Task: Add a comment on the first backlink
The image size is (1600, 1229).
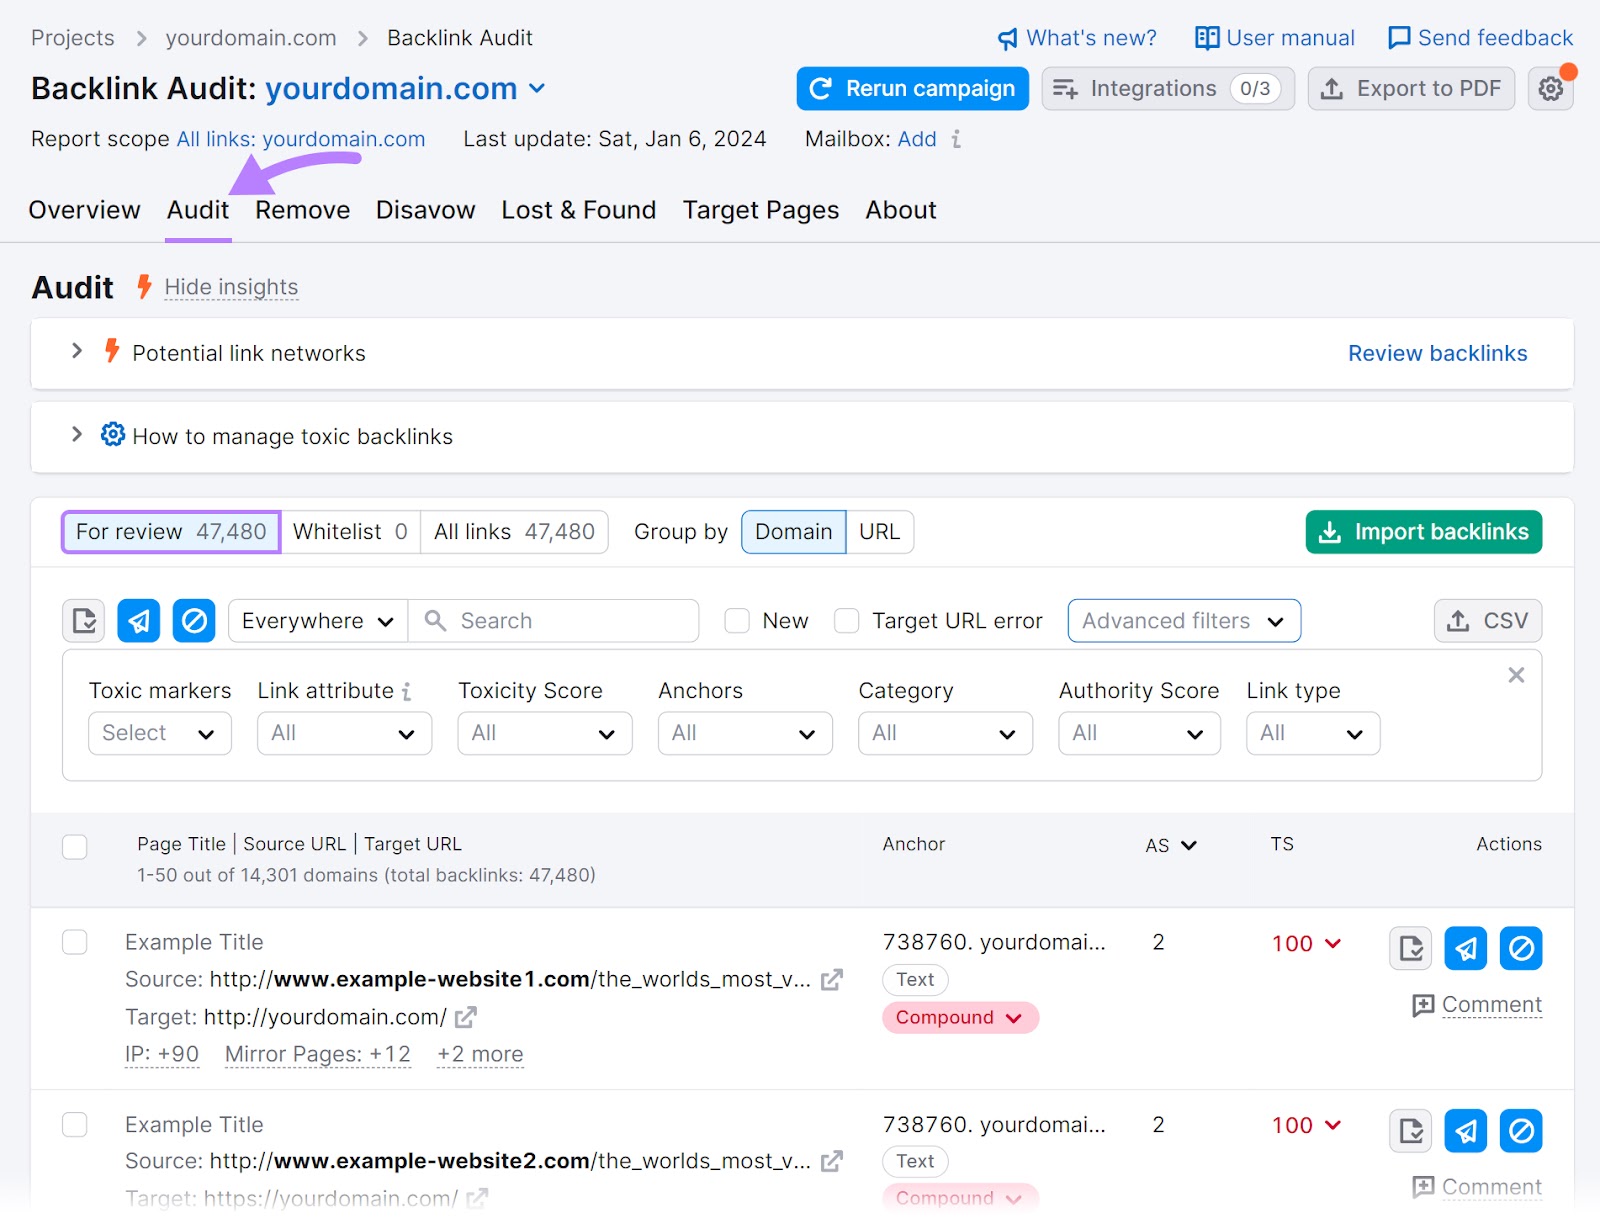Action: [1489, 1004]
